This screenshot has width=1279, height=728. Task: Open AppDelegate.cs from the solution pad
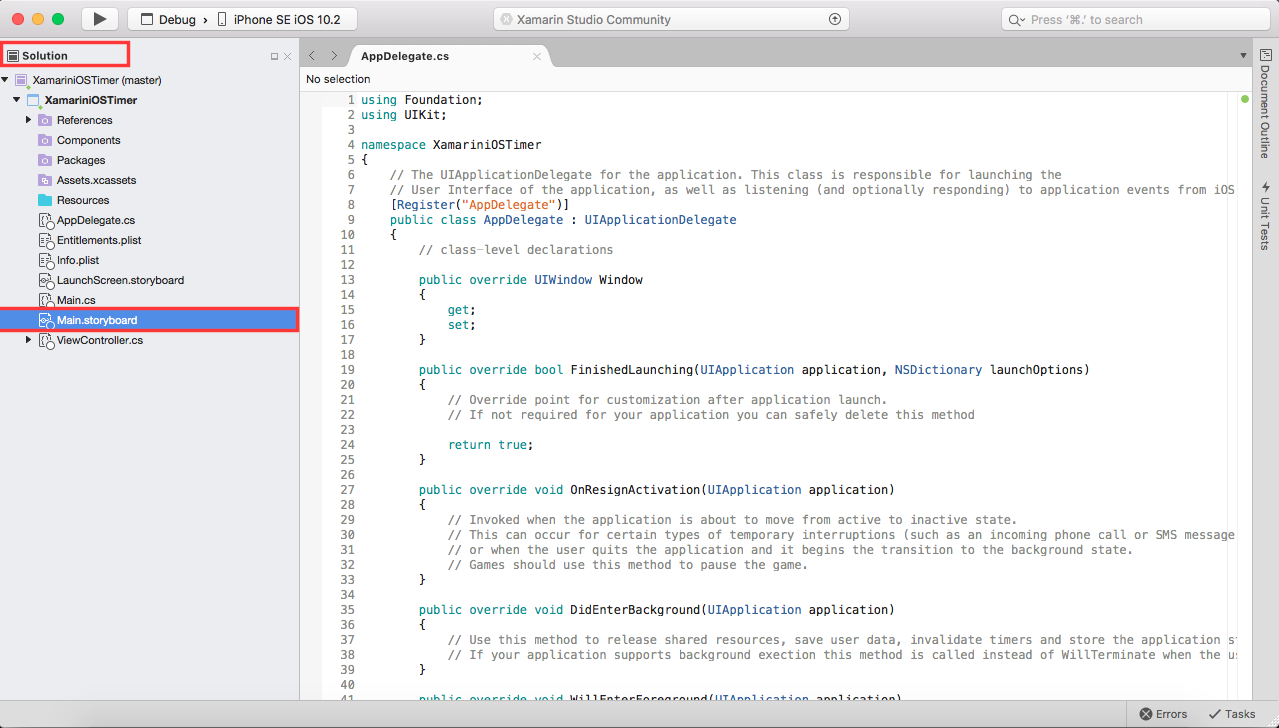(x=89, y=220)
